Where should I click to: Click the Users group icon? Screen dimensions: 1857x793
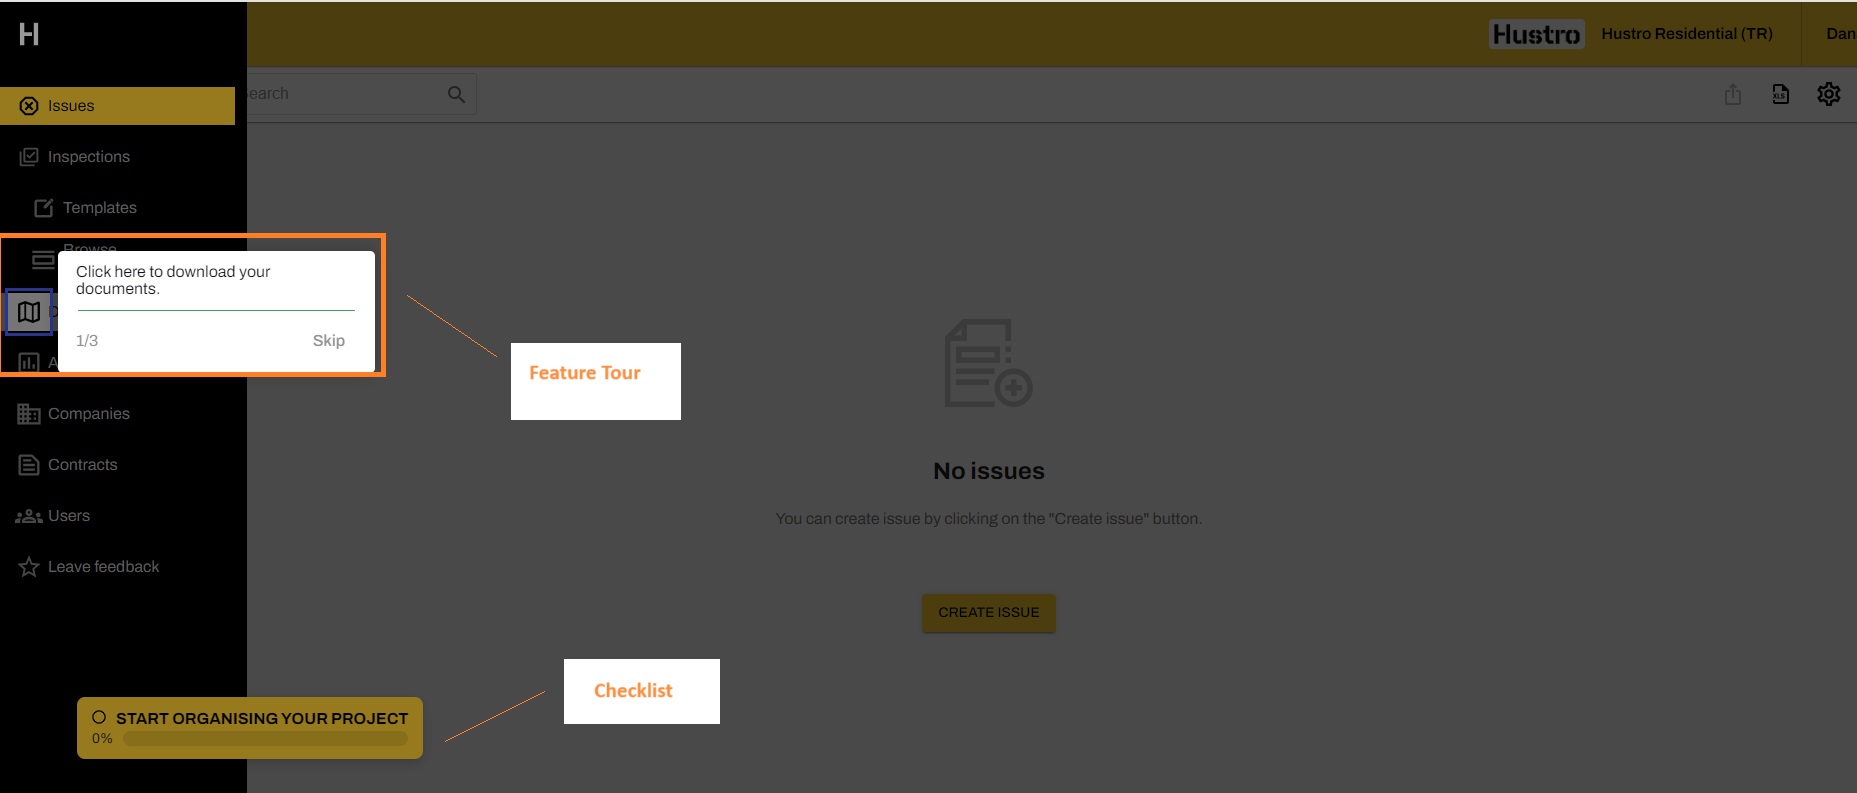point(28,516)
